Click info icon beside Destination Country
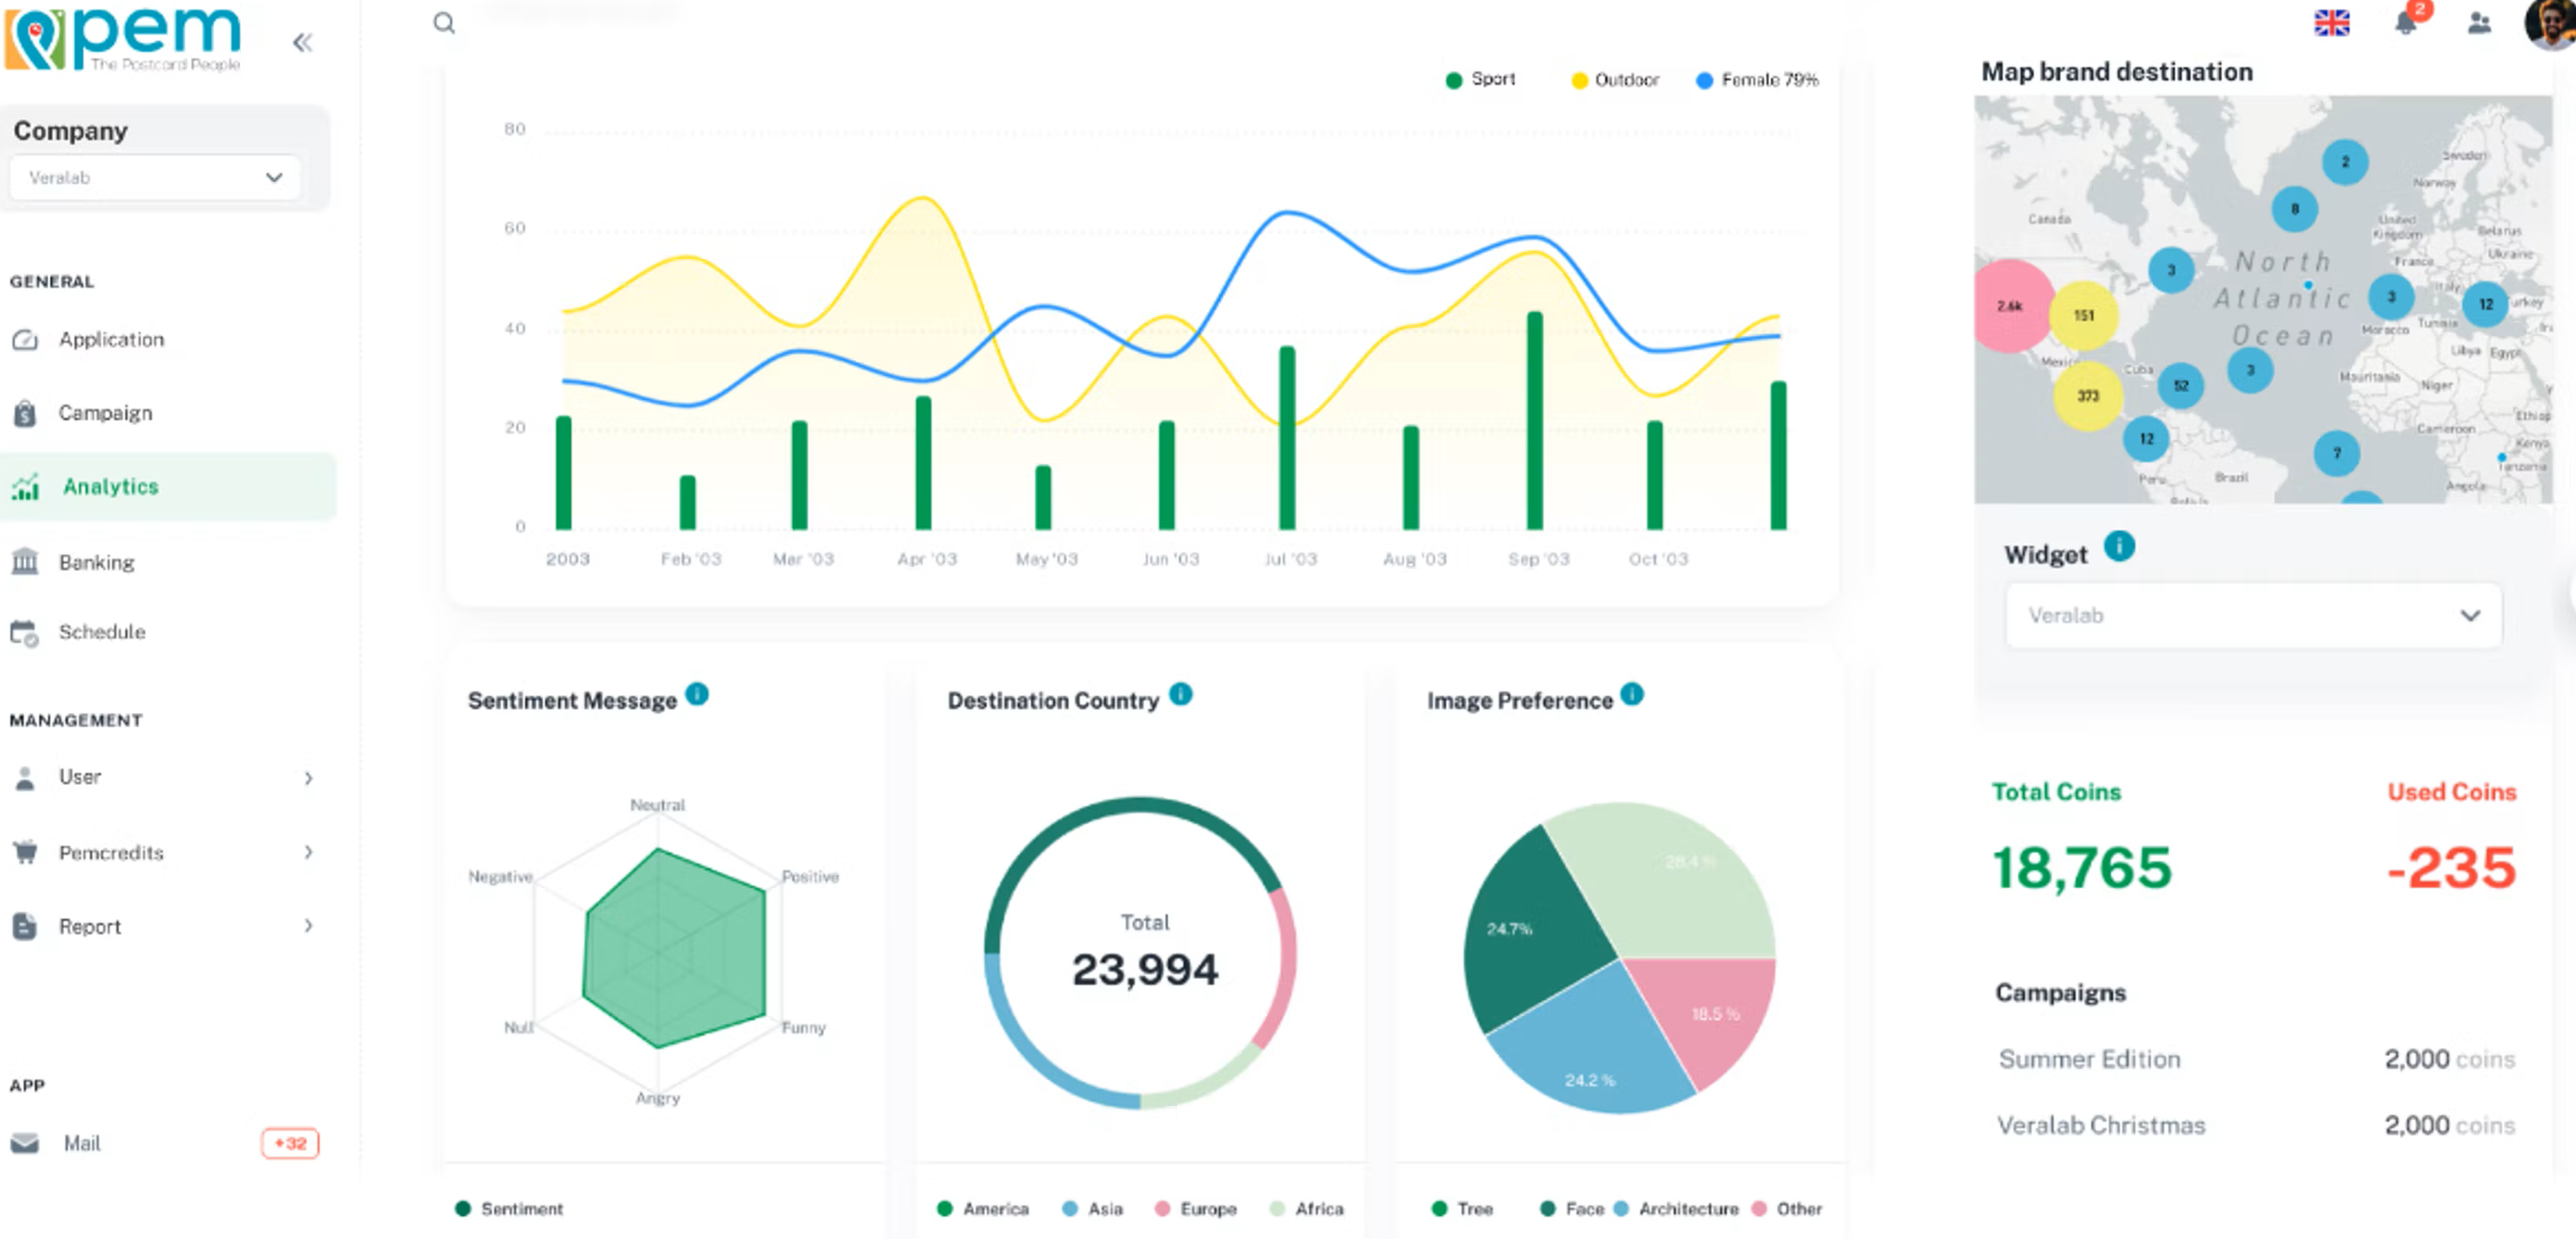 coord(1180,694)
